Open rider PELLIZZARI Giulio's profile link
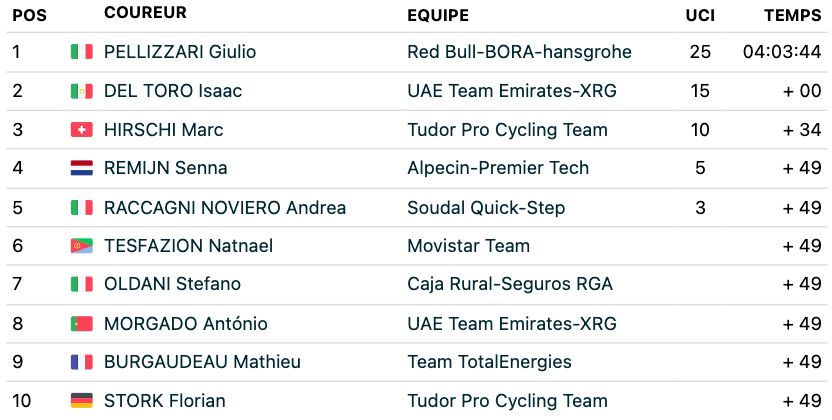This screenshot has height=420, width=832. coord(180,51)
